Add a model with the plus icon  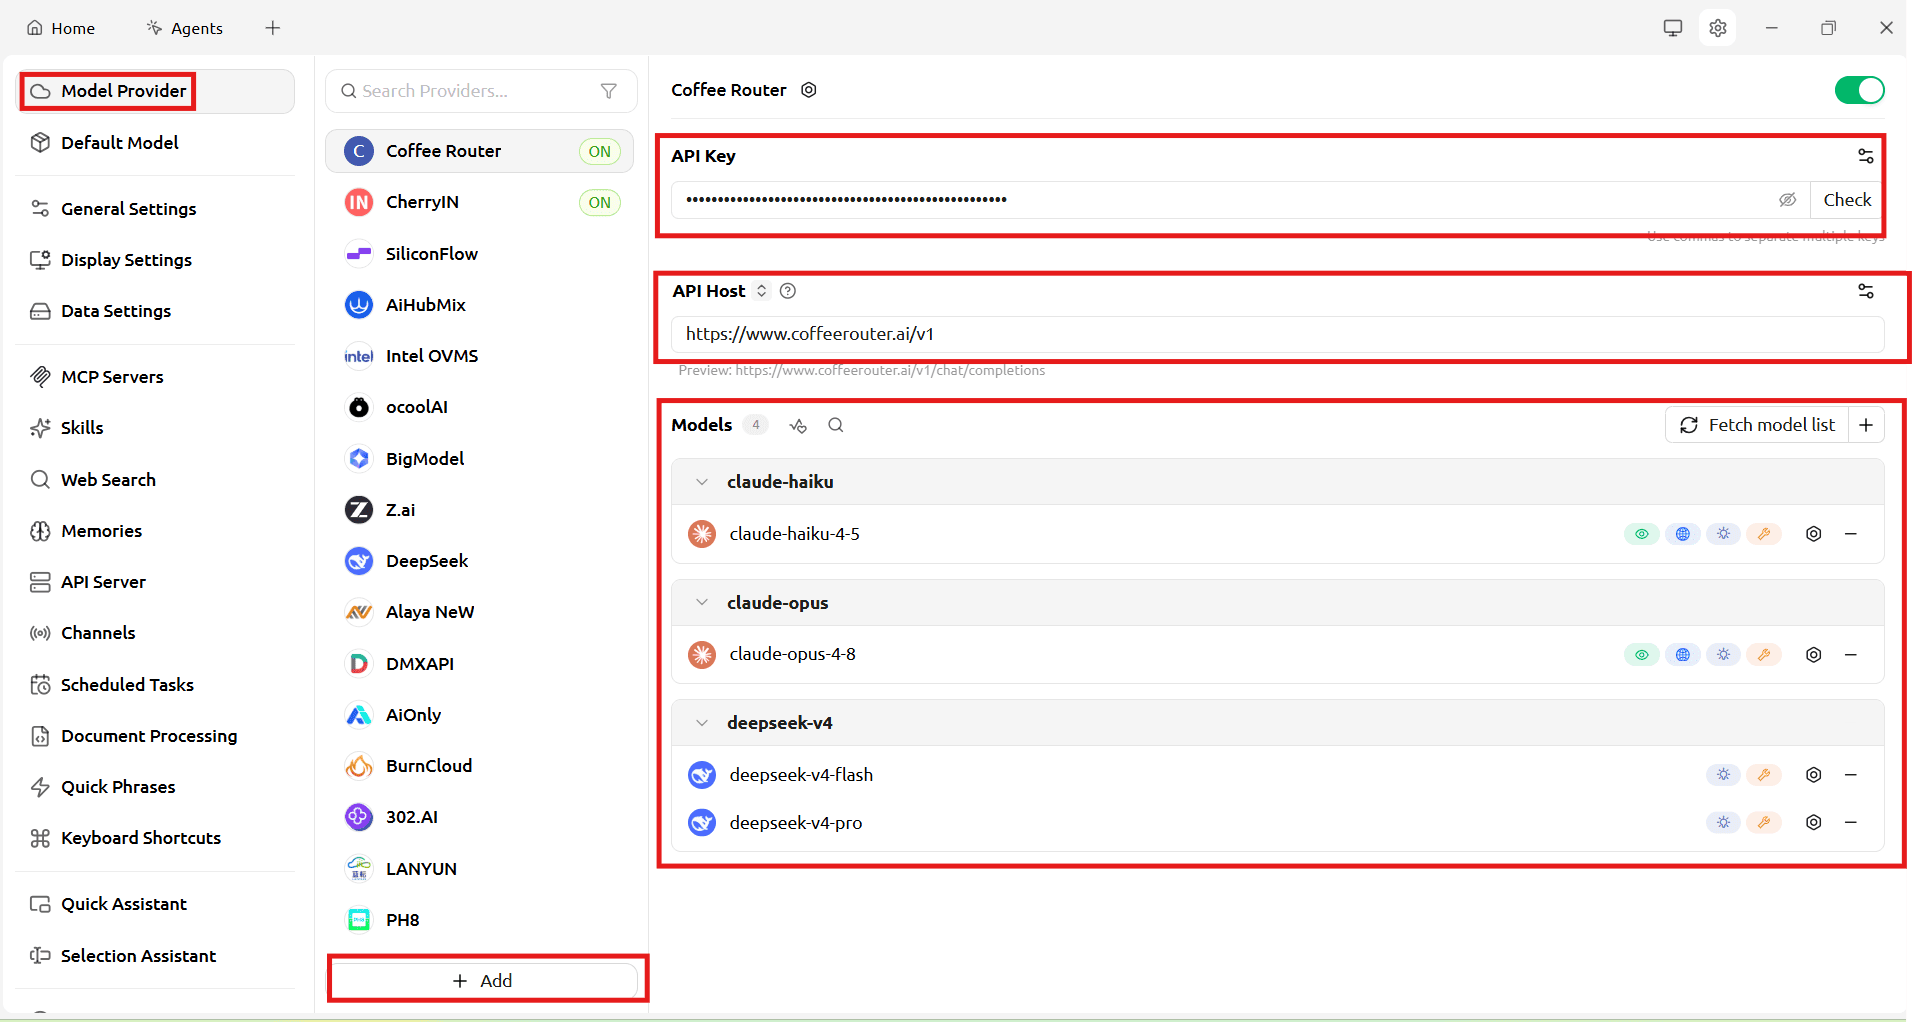pyautogui.click(x=1866, y=425)
